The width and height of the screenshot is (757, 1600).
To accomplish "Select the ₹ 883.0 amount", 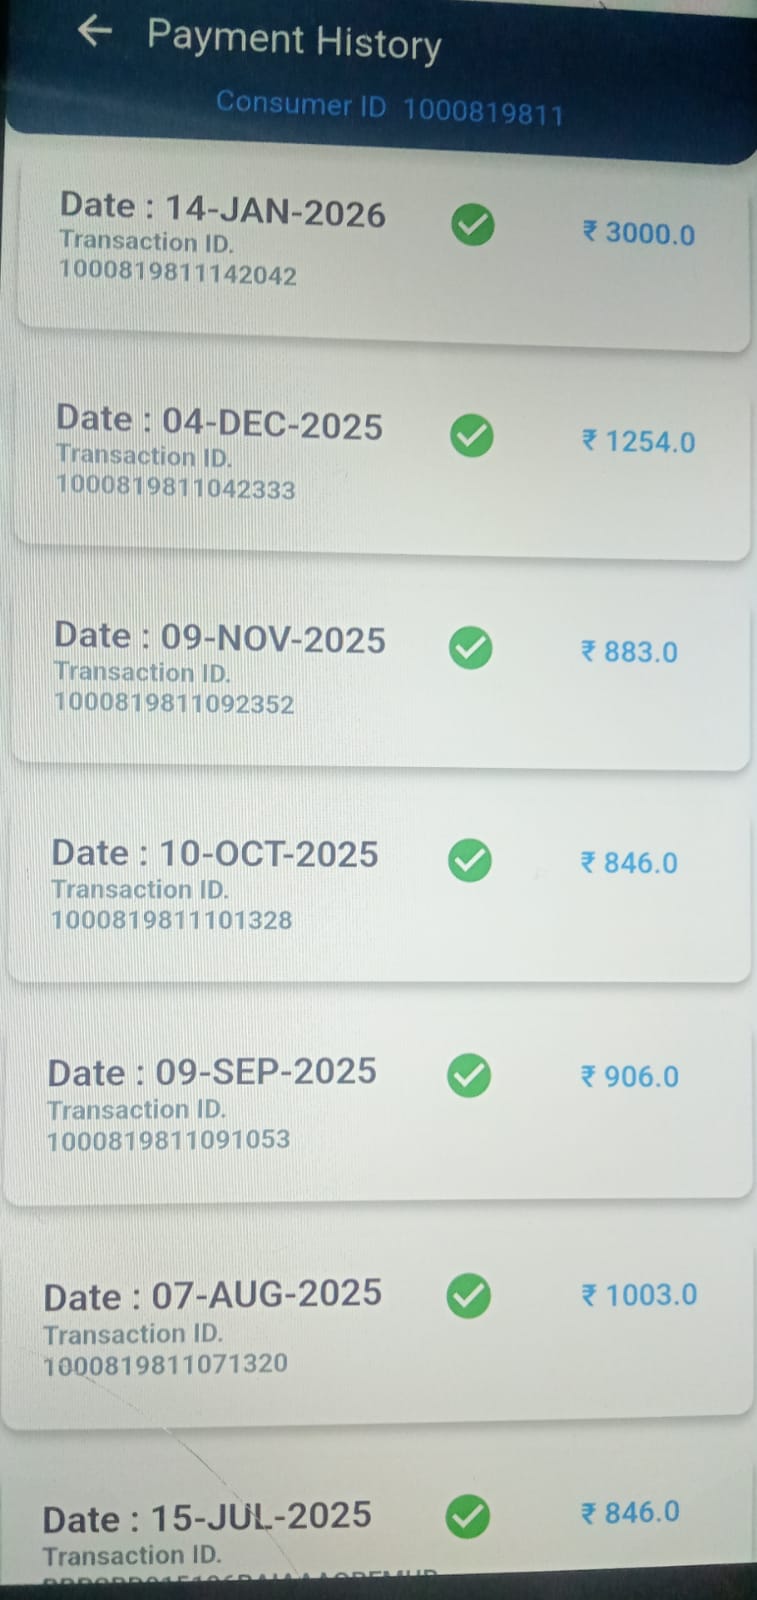I will pos(629,652).
